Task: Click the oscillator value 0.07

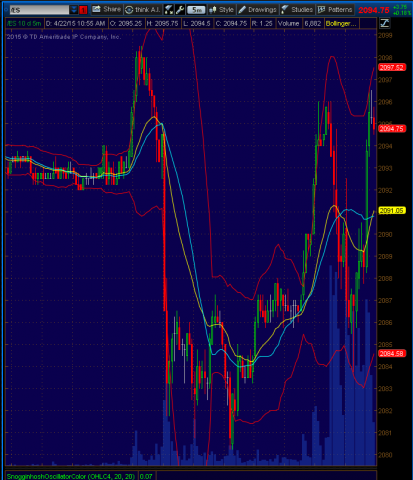Action: 146,476
